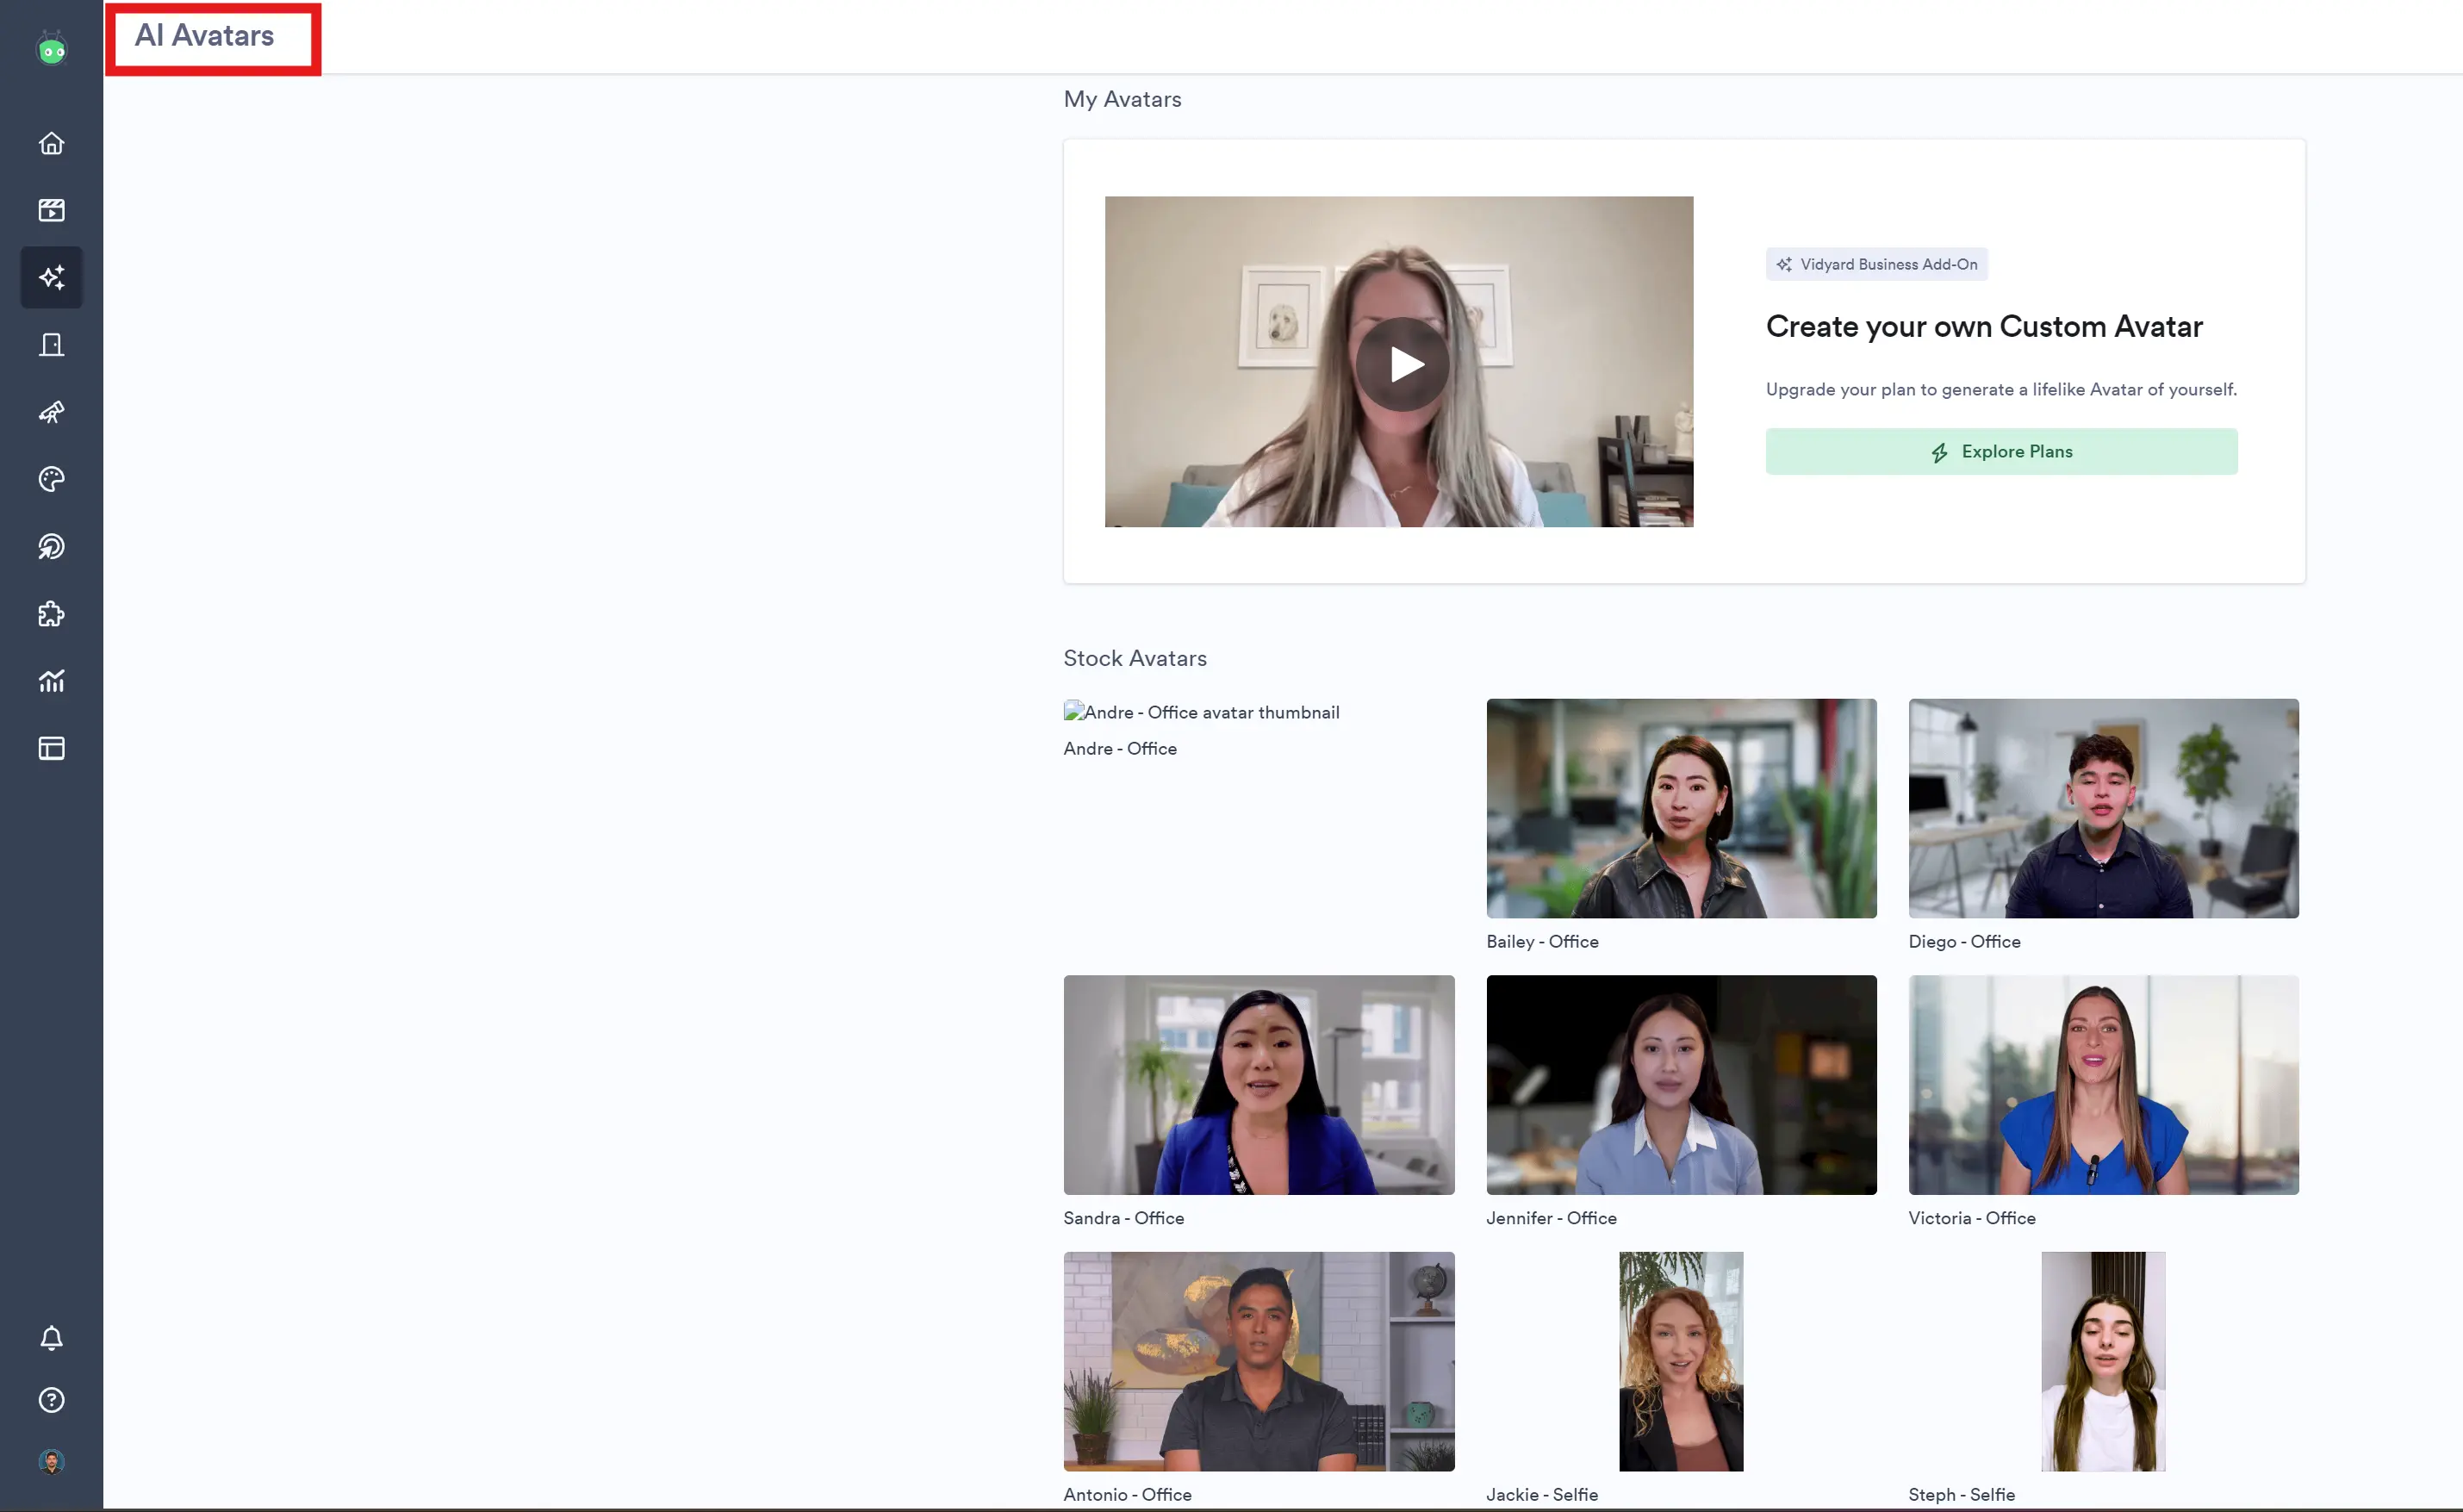Image resolution: width=2463 pixels, height=1512 pixels.
Task: Pick the Jackie - Selfie avatar
Action: (1681, 1361)
